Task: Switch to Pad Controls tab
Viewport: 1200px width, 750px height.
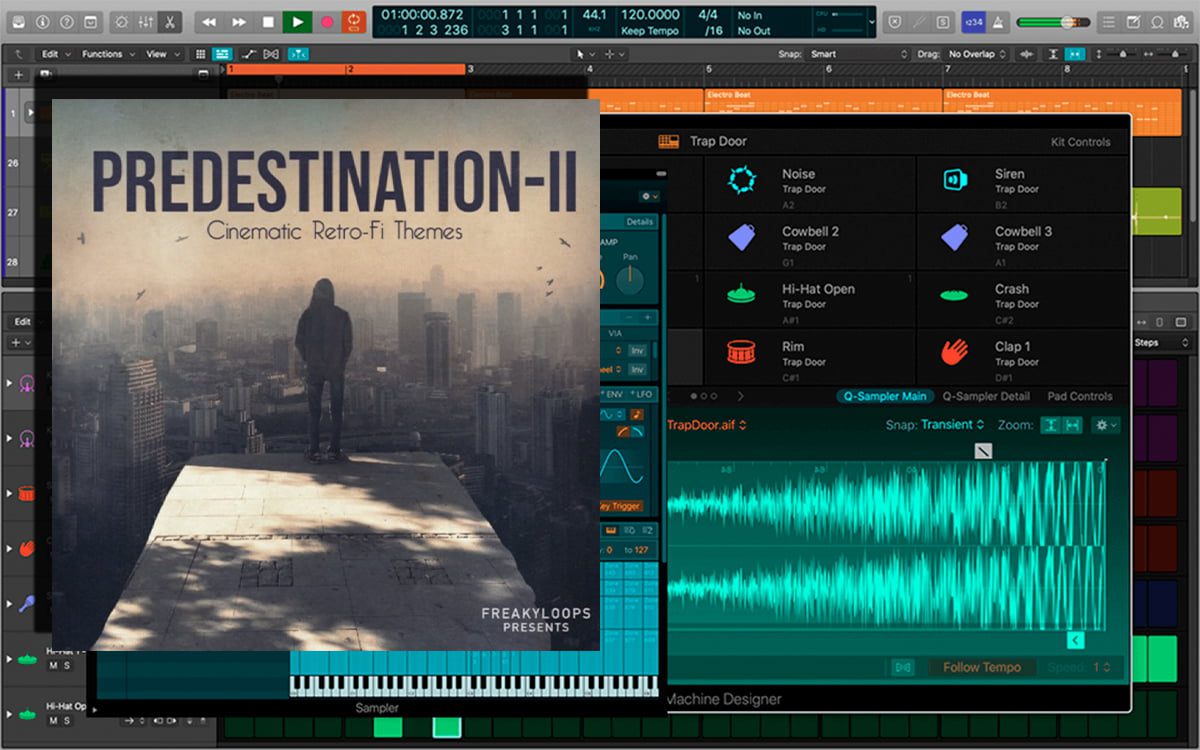Action: (1080, 396)
